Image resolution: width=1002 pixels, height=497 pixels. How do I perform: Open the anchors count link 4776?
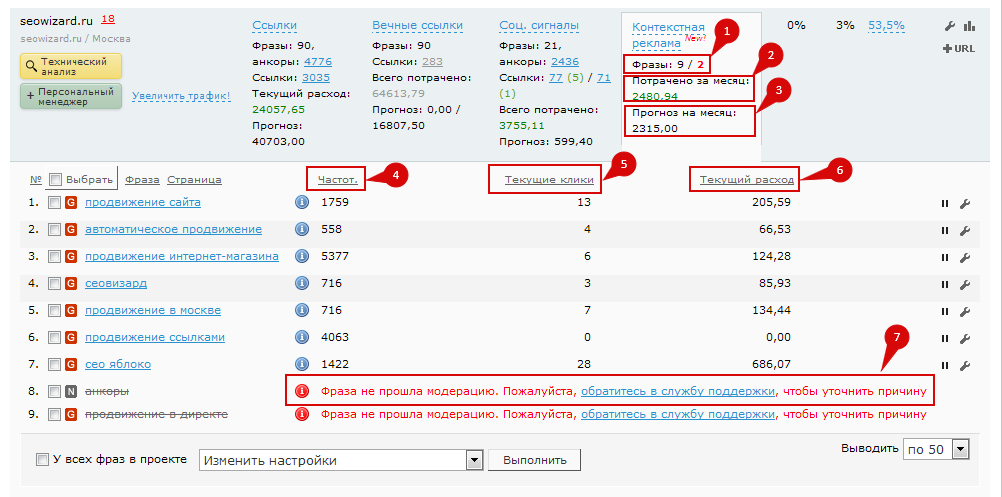coord(318,62)
